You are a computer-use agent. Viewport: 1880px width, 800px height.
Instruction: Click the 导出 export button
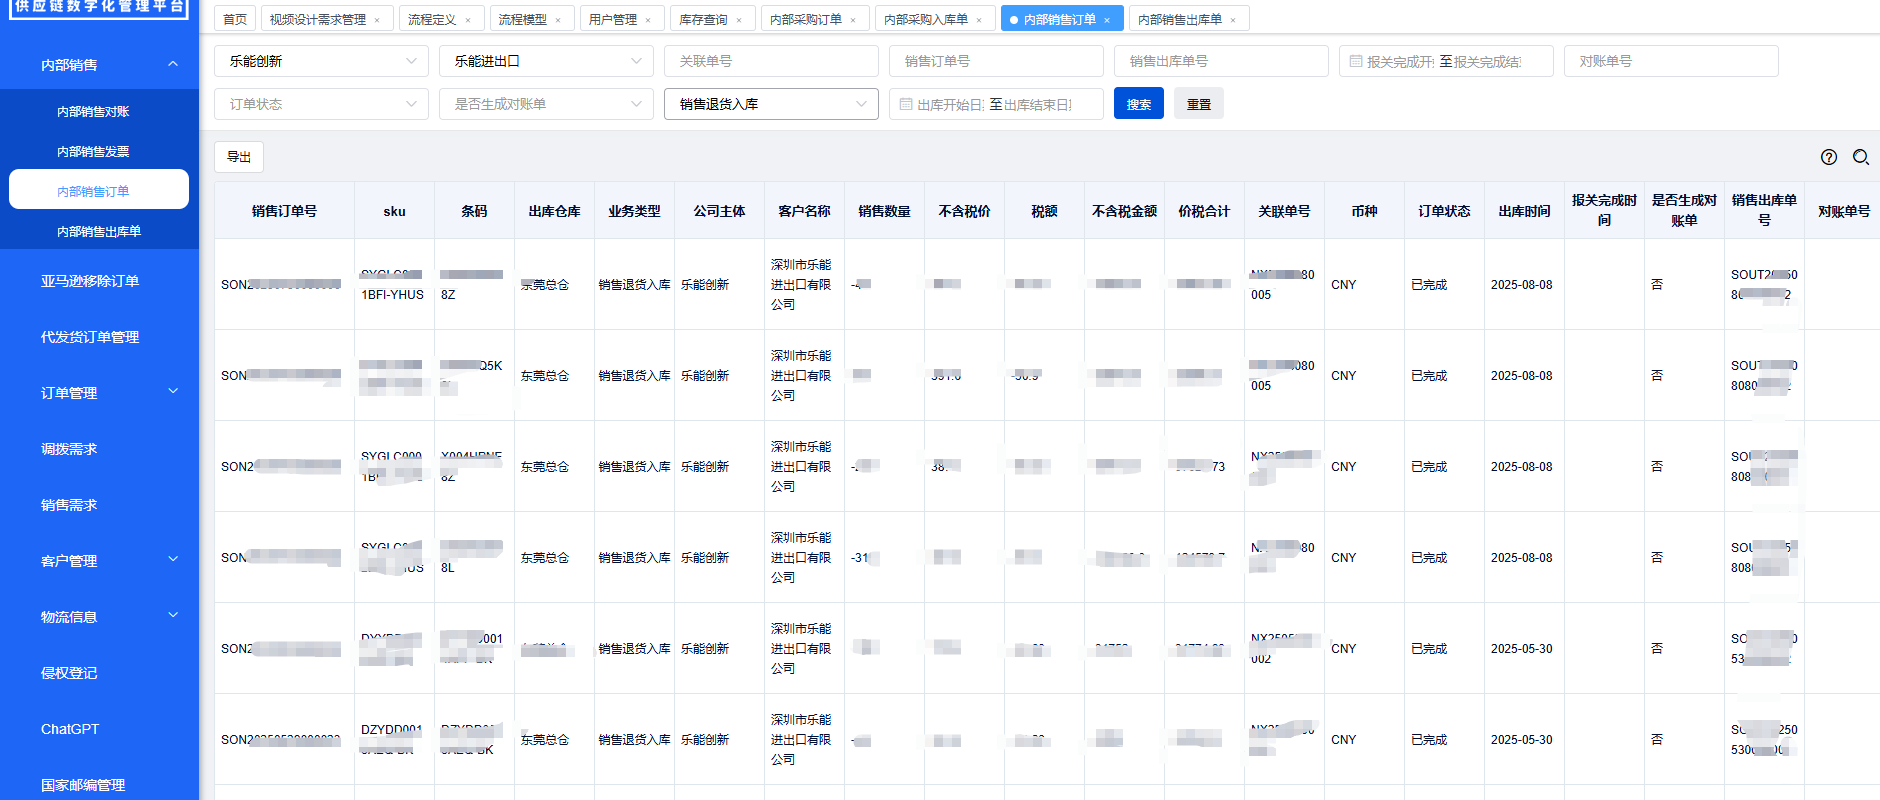point(239,157)
